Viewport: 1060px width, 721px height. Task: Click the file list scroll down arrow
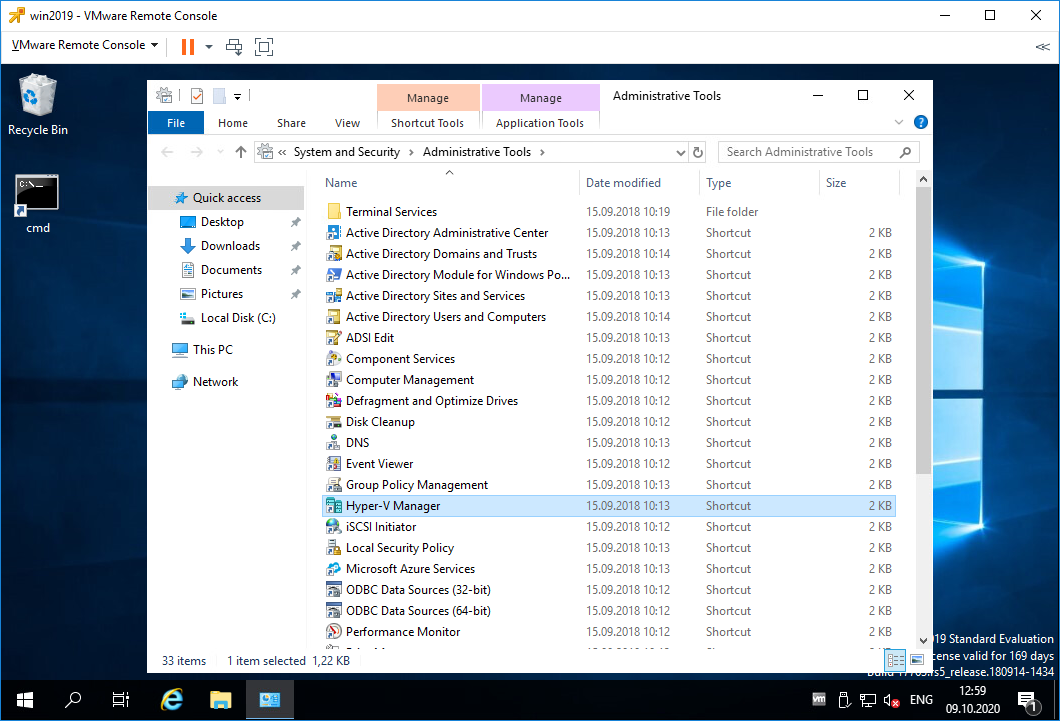point(923,640)
